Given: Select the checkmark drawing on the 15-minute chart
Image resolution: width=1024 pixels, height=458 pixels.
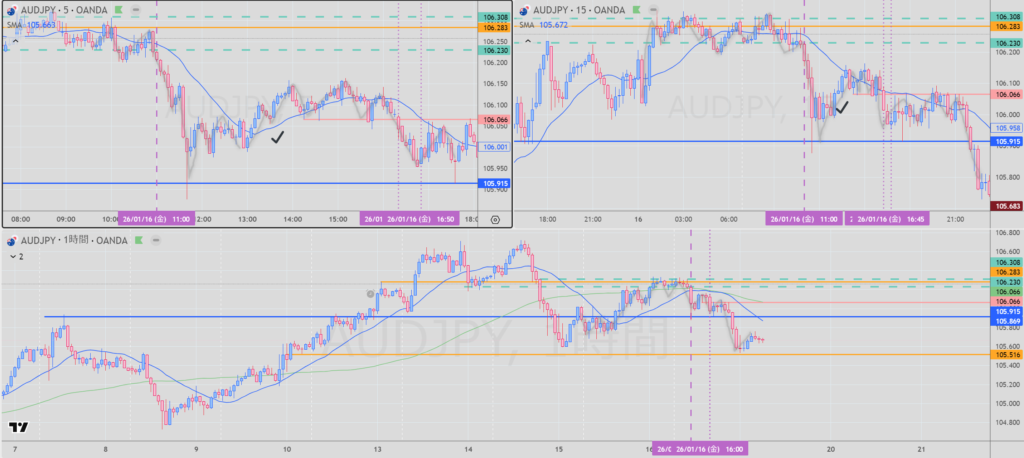Looking at the screenshot, I should 841,104.
